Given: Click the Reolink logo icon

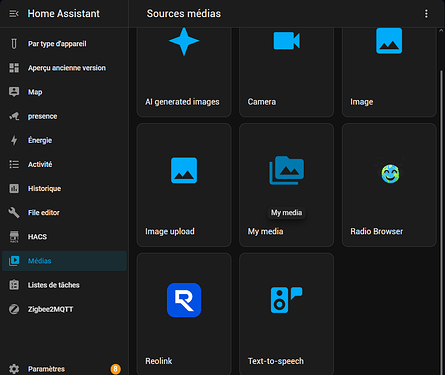Looking at the screenshot, I should [184, 300].
